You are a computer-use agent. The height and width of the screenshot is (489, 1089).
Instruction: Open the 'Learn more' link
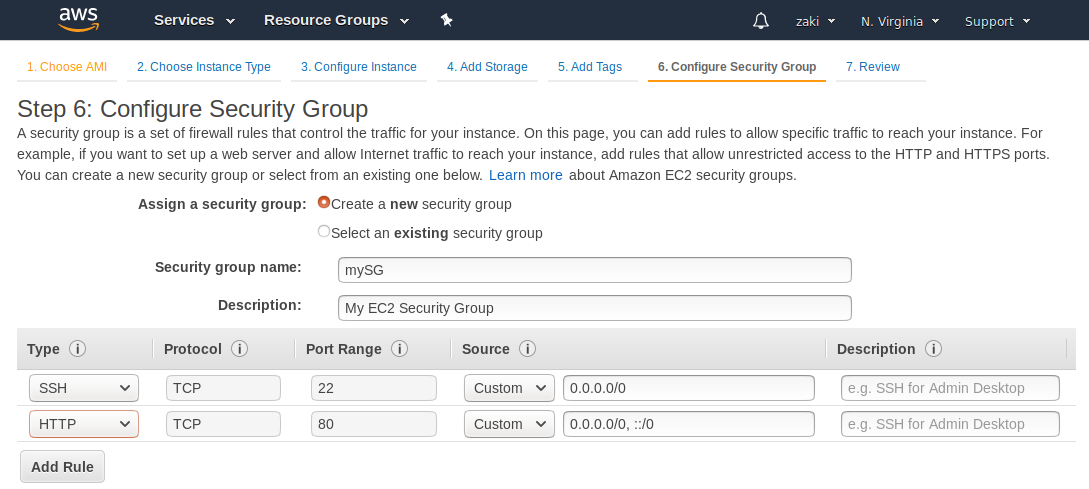click(525, 175)
